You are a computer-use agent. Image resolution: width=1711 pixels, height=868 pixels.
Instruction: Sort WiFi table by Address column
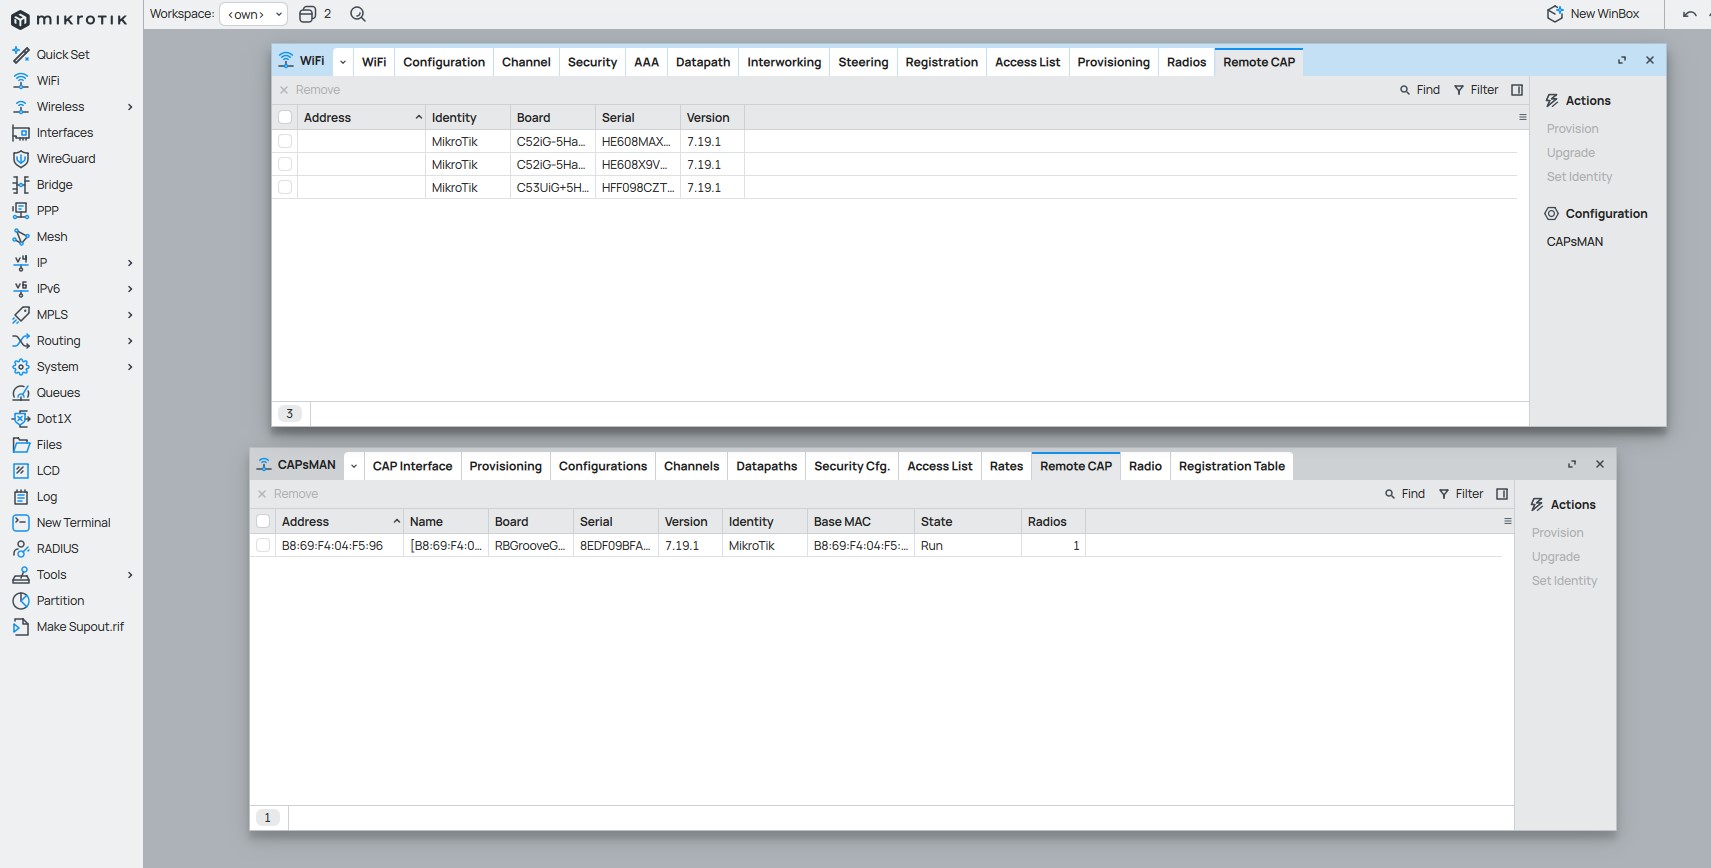coord(361,118)
